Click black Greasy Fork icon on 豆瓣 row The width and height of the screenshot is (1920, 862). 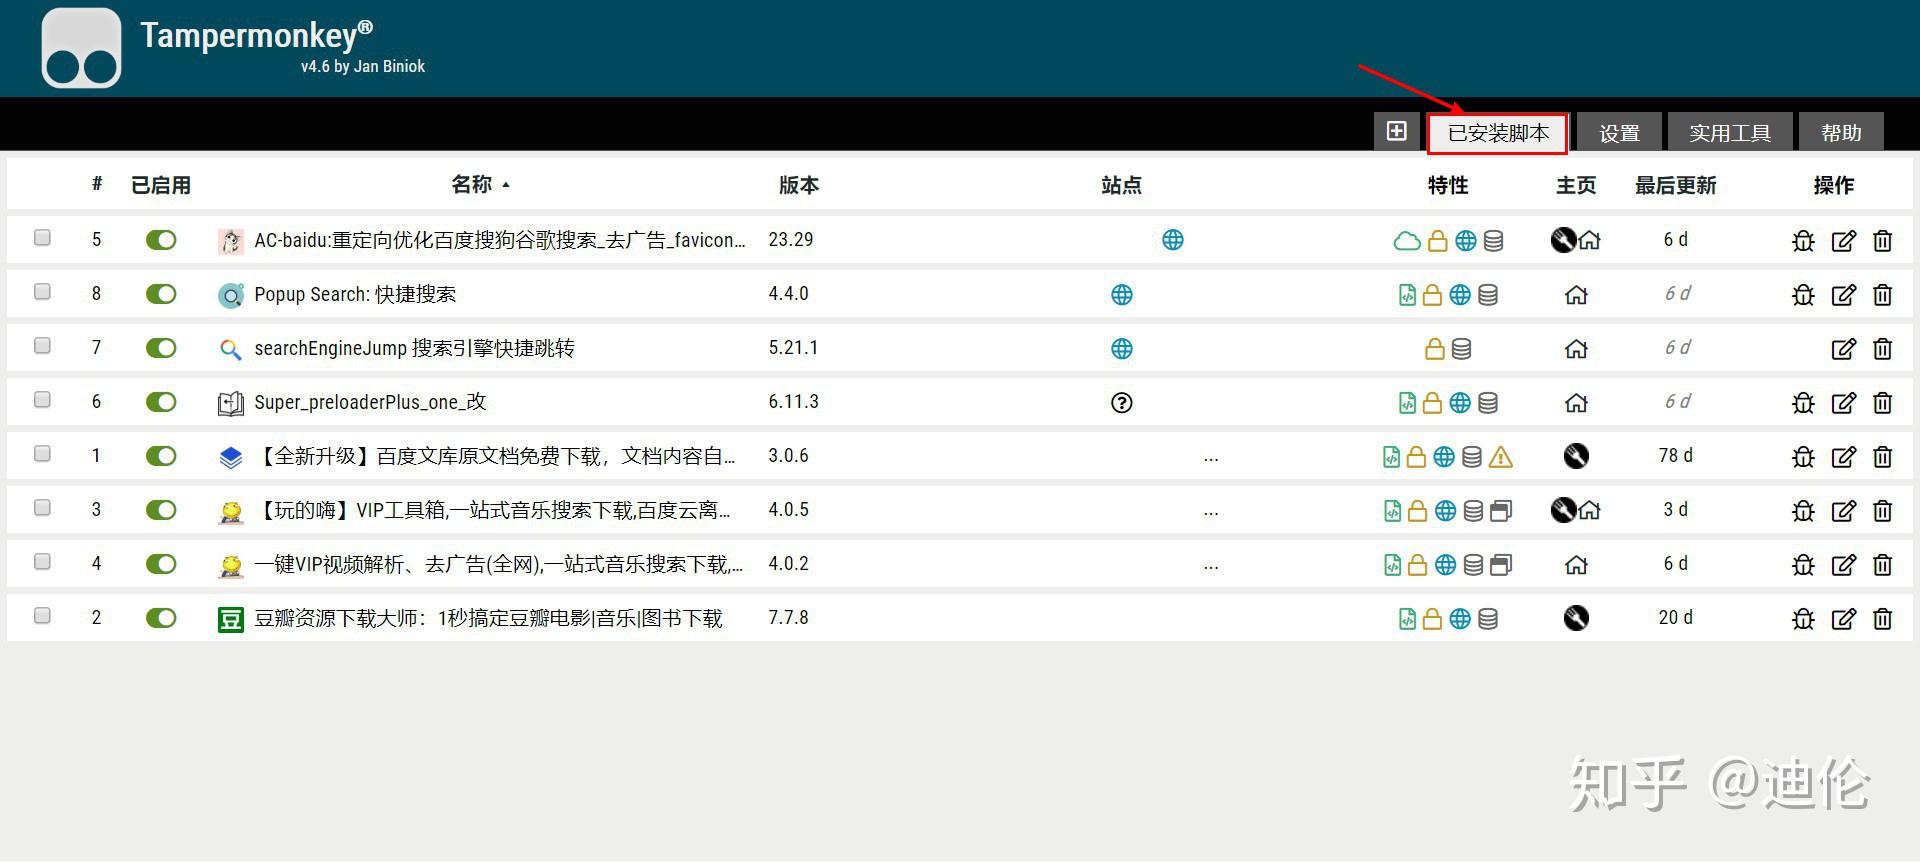[x=1576, y=618]
